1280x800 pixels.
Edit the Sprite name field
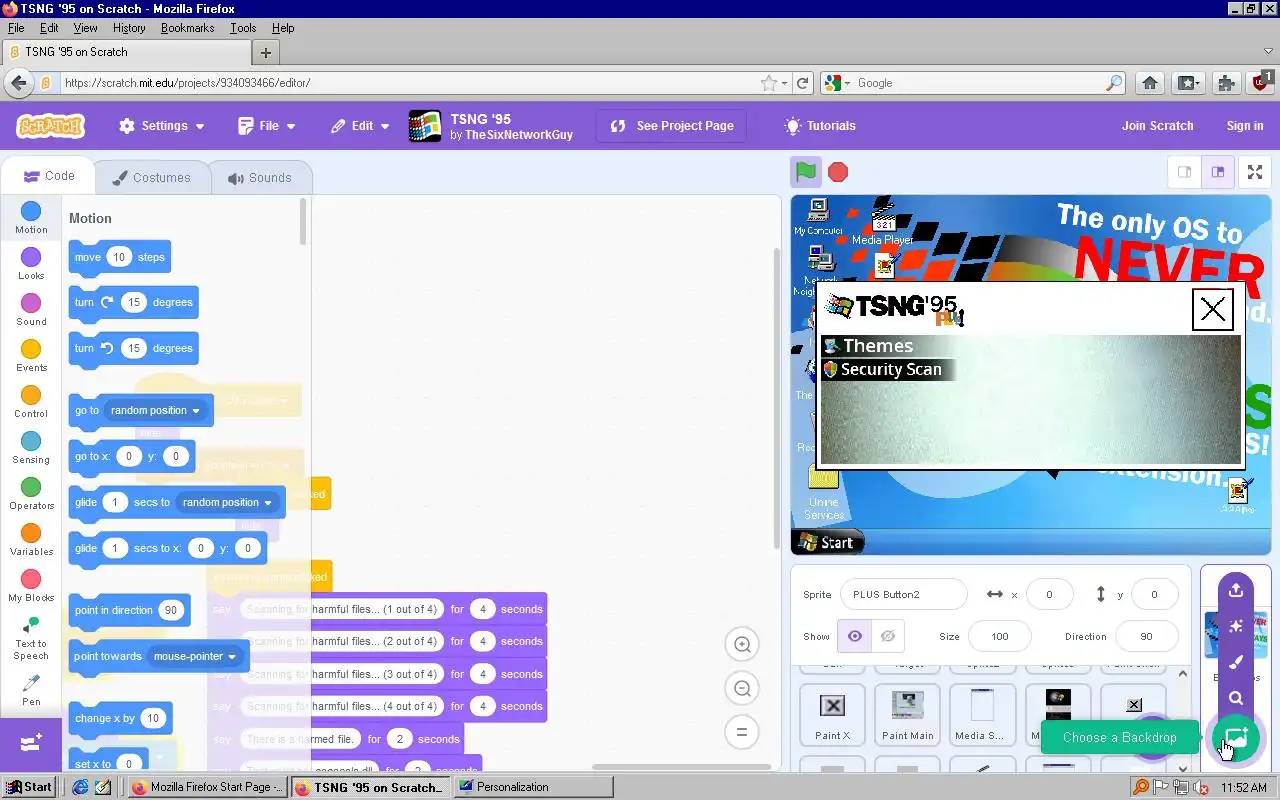(x=904, y=594)
